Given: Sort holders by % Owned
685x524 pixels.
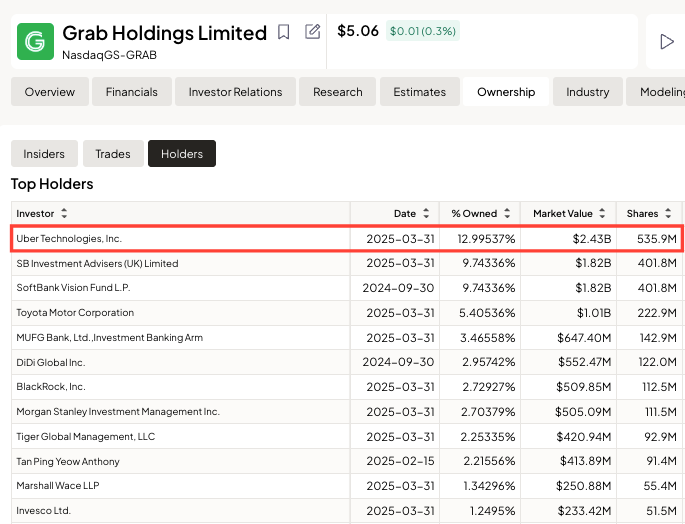Looking at the screenshot, I should coord(480,214).
